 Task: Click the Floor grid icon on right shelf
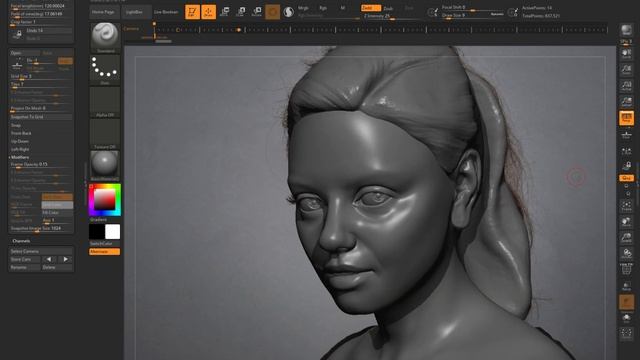tap(626, 135)
